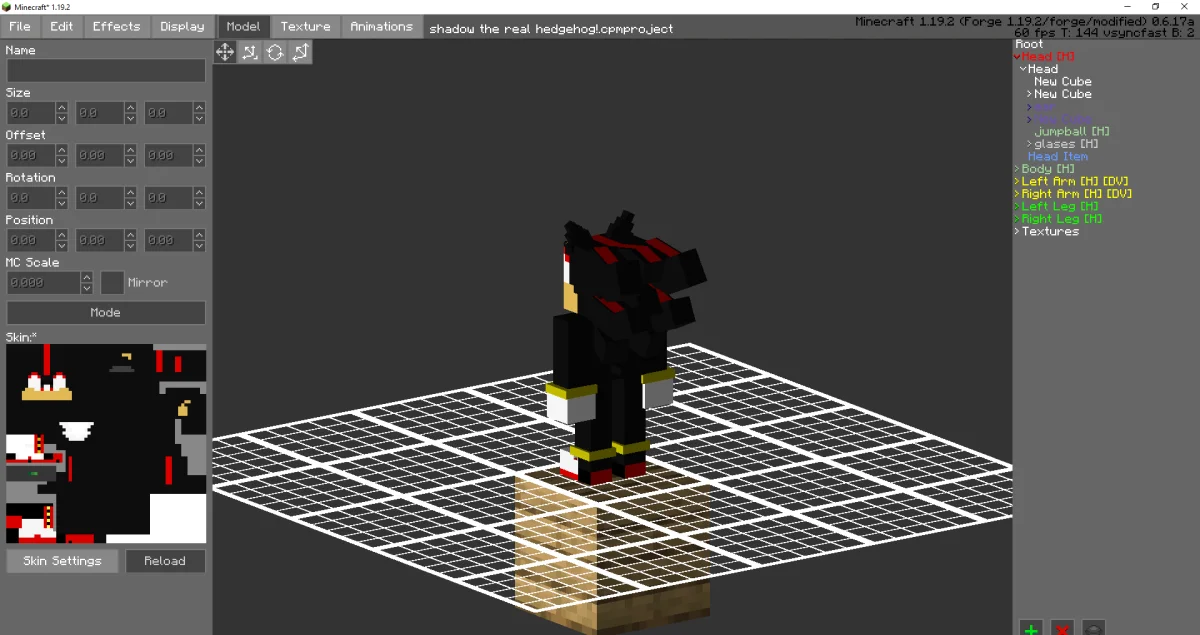Decrease the Offset Z value
1200x635 pixels.
click(x=200, y=161)
